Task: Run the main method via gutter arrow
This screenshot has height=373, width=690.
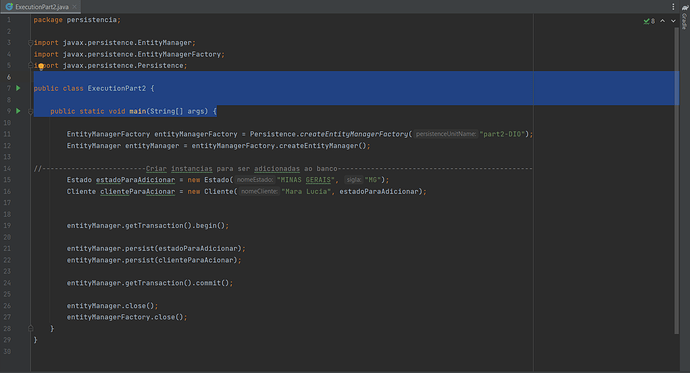Action: (18, 111)
